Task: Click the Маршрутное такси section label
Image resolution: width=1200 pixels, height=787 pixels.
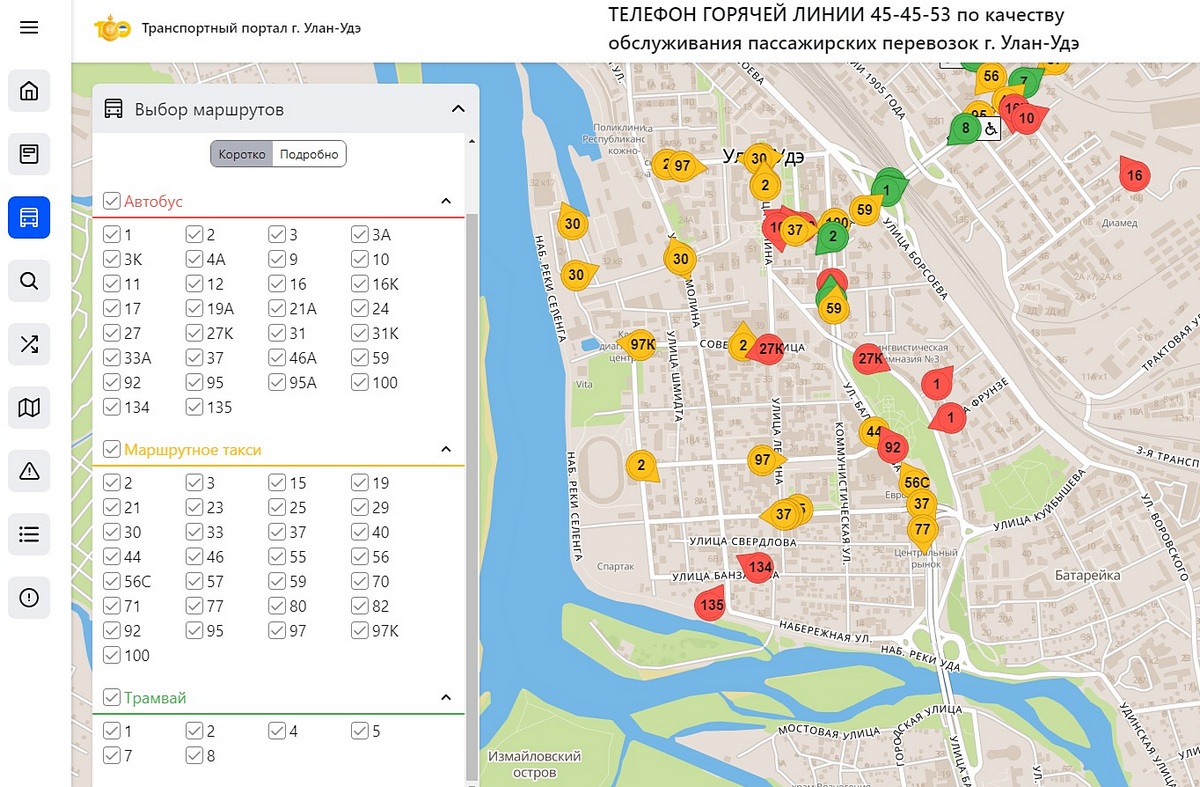Action: (x=193, y=450)
